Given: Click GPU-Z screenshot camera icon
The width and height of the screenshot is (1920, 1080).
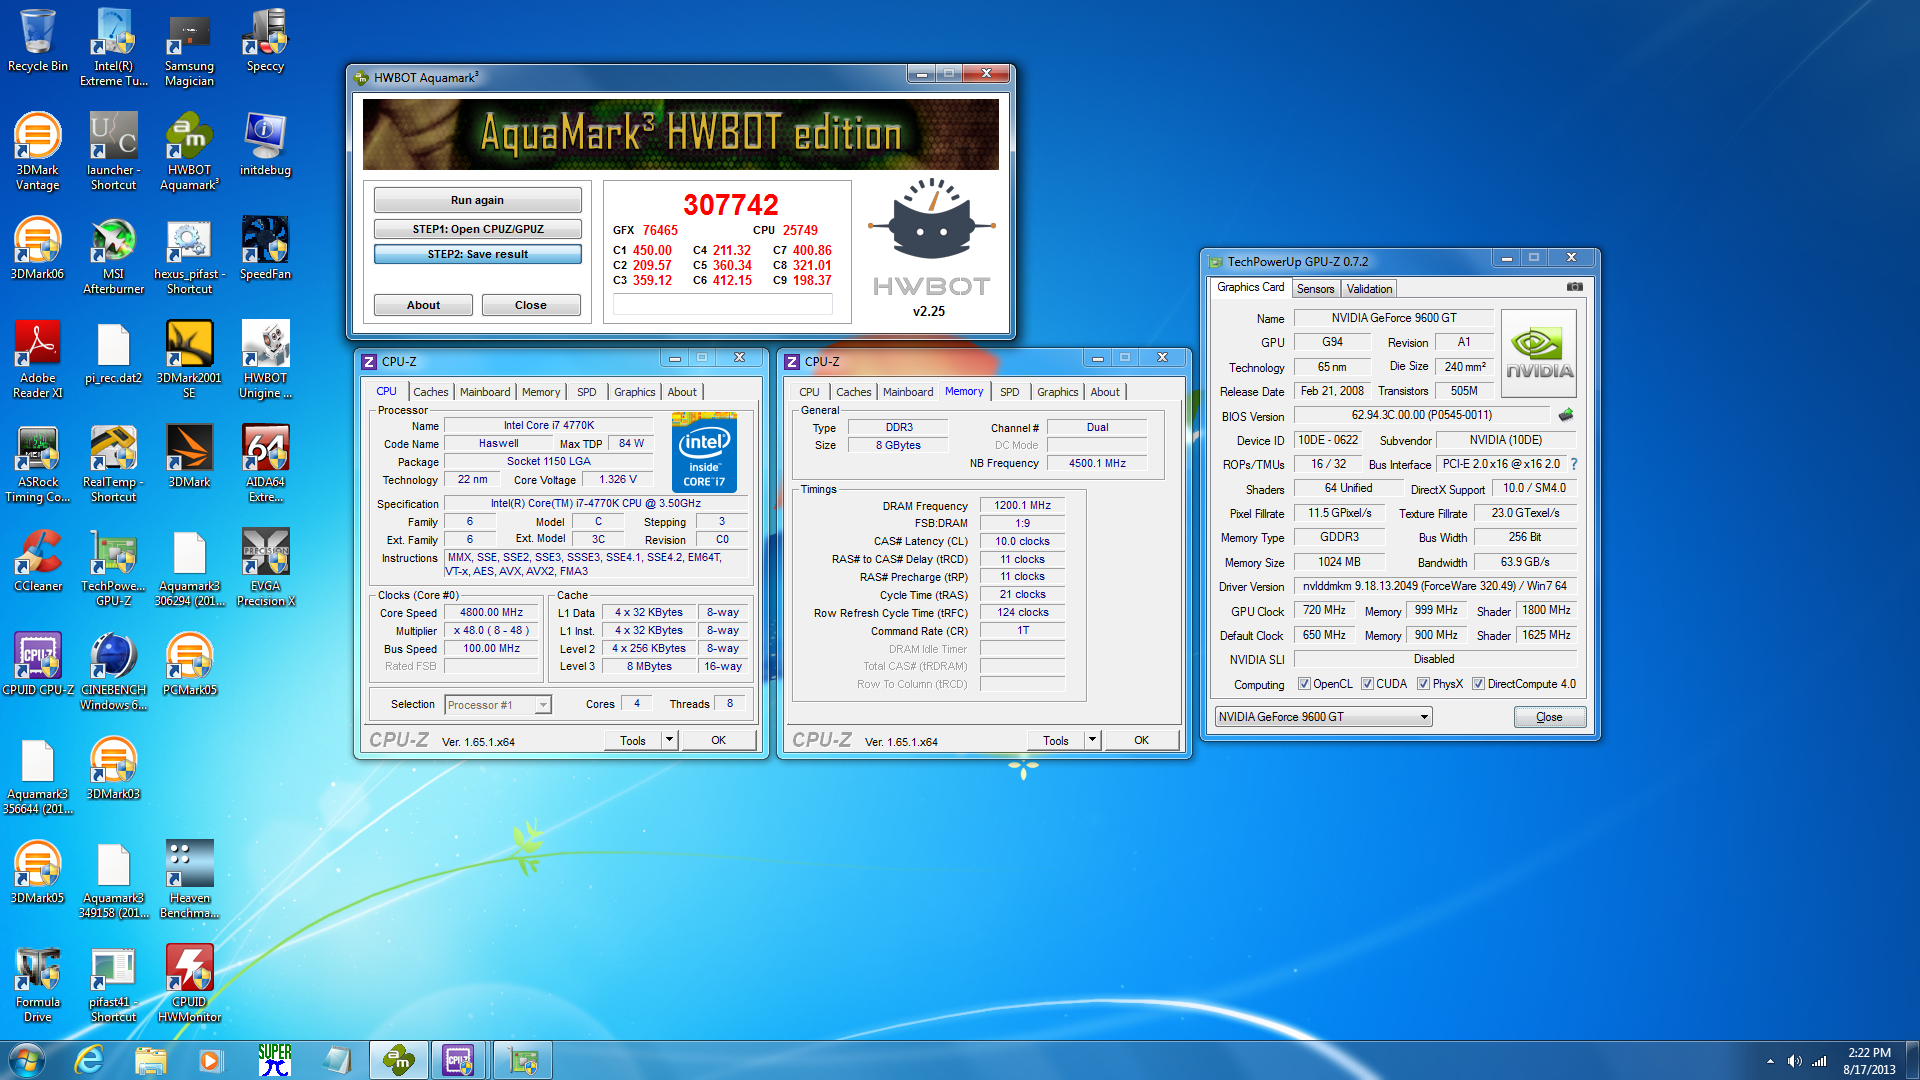Looking at the screenshot, I should (x=1574, y=287).
